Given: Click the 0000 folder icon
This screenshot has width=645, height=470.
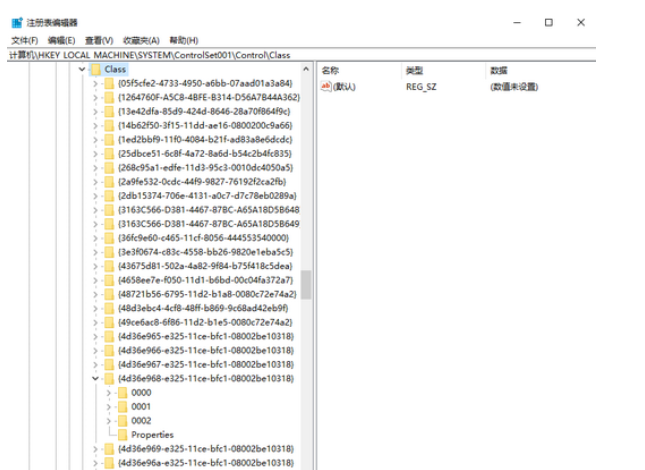Looking at the screenshot, I should [122, 392].
